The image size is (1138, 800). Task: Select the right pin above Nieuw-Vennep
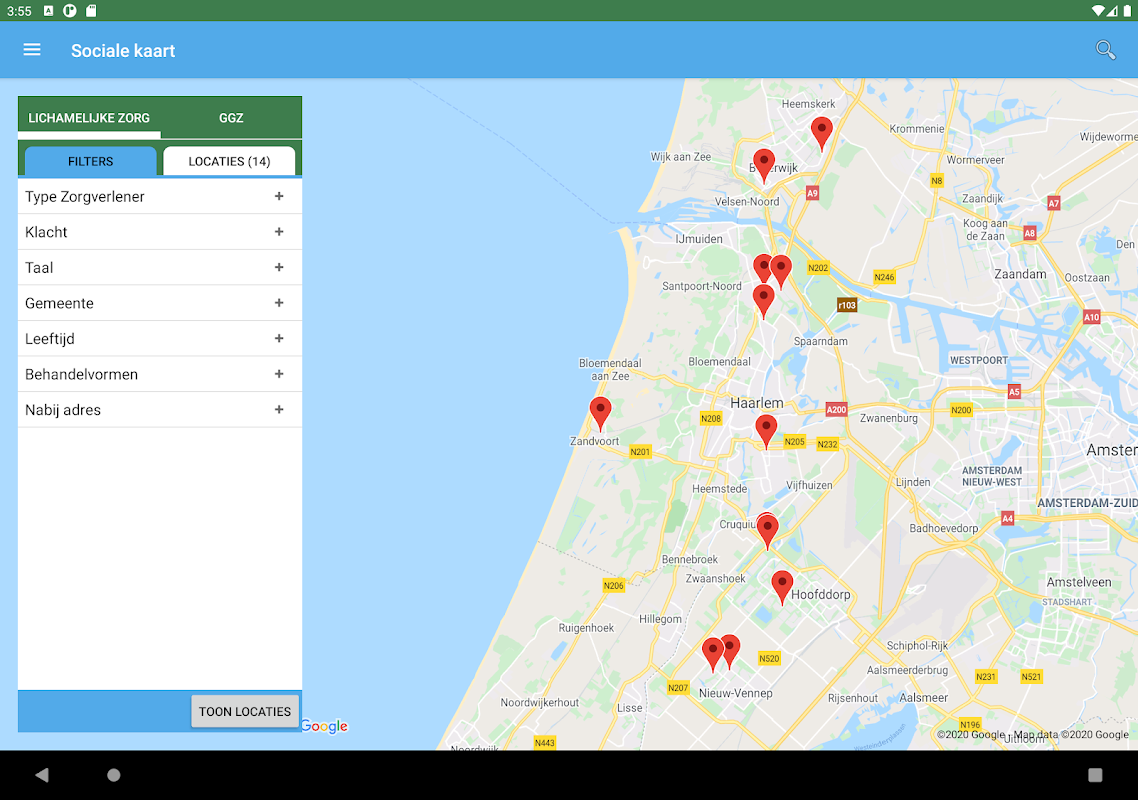[730, 651]
